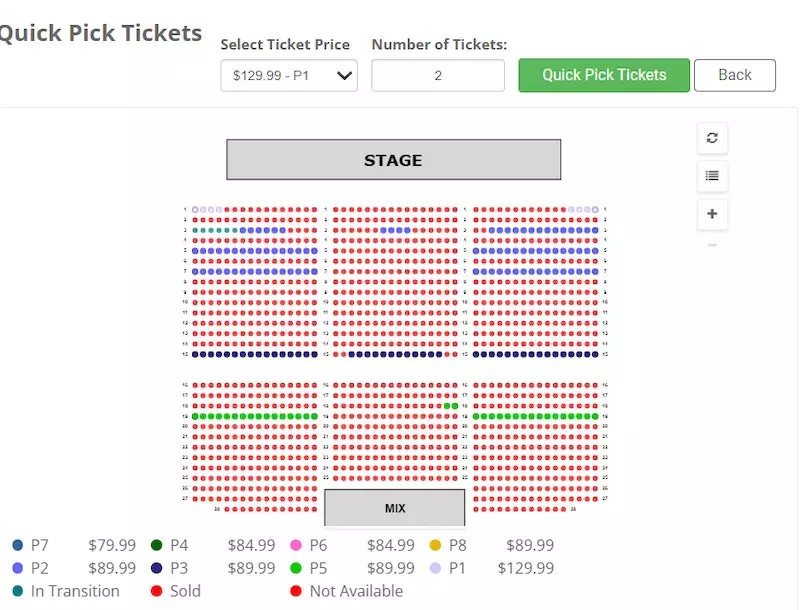Focus the Number of Tickets field
The width and height of the screenshot is (800, 610).
click(438, 75)
